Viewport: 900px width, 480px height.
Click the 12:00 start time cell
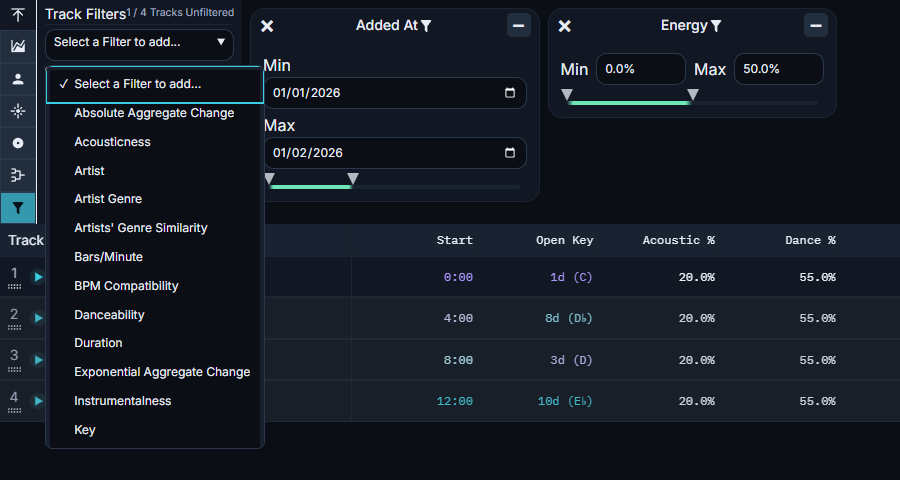click(455, 401)
